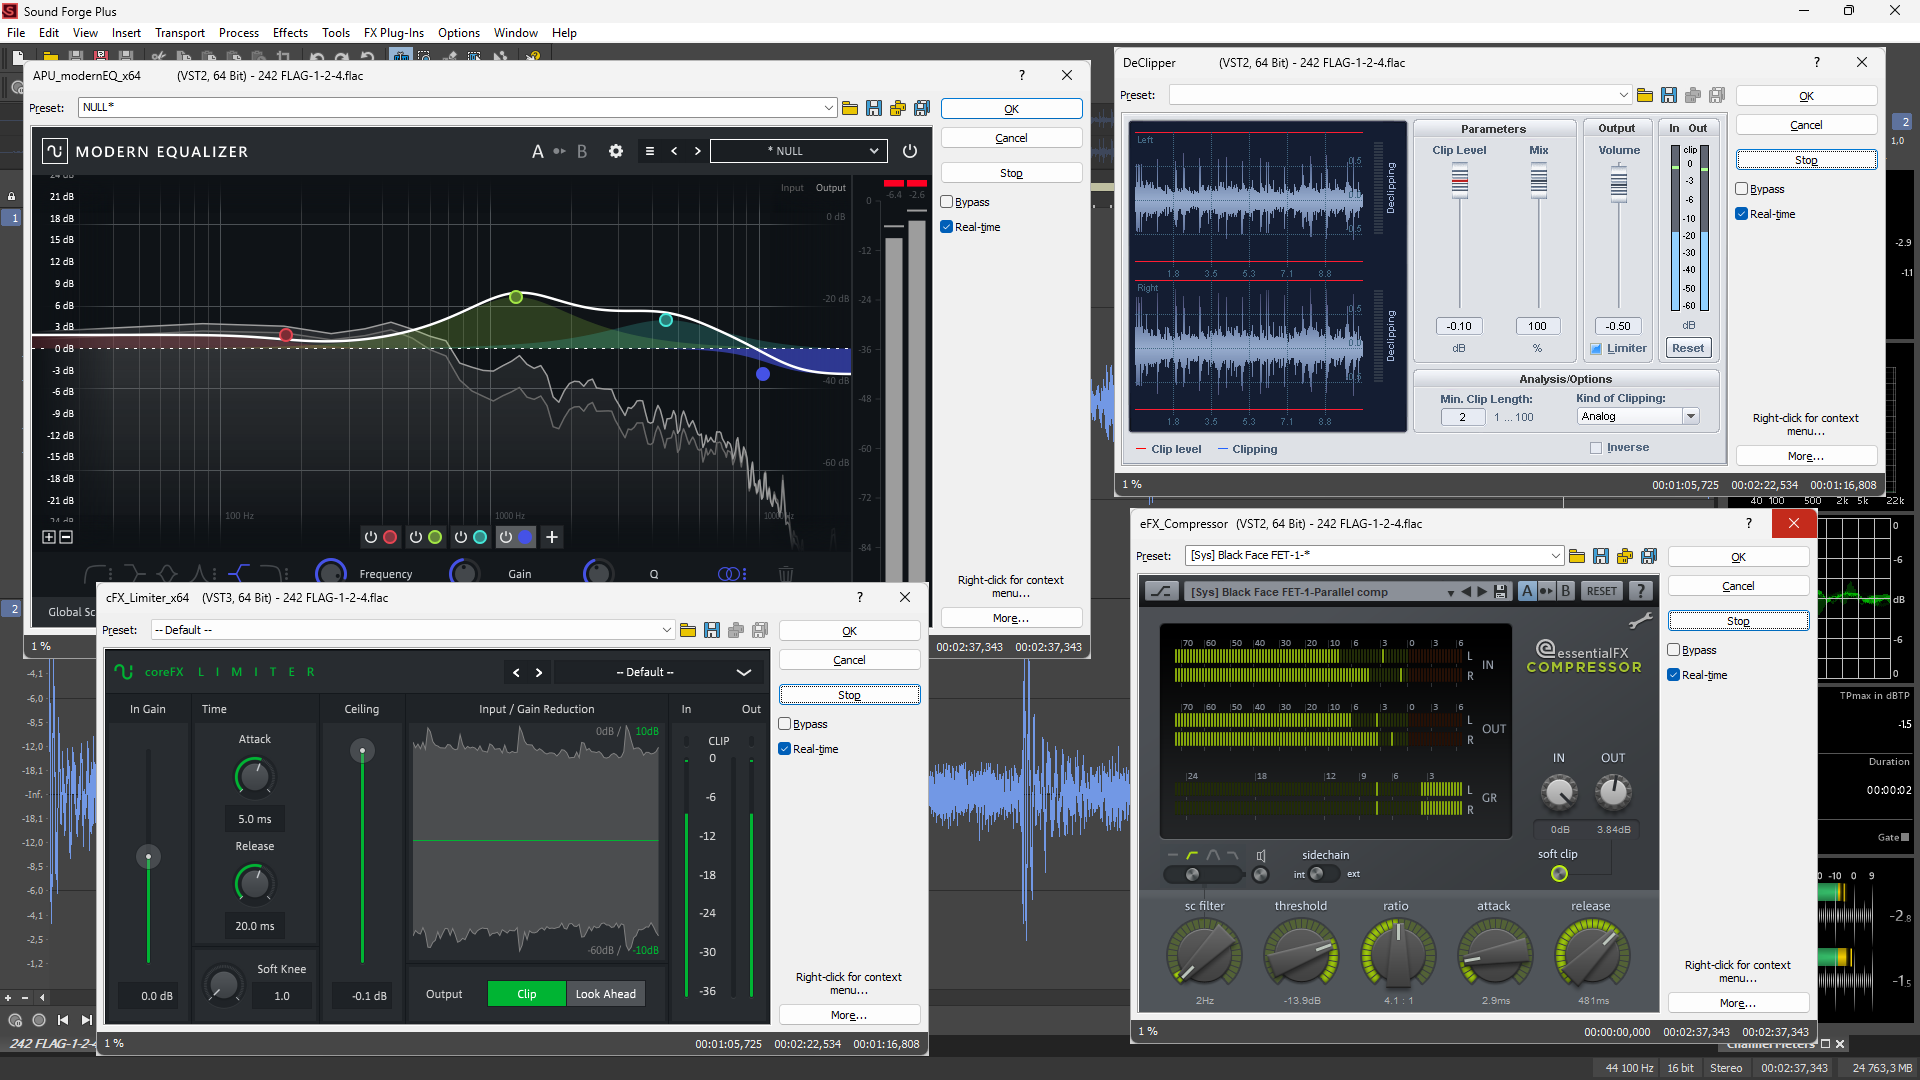Save preset in DeClipper dialog
The image size is (1920, 1080).
1669,95
